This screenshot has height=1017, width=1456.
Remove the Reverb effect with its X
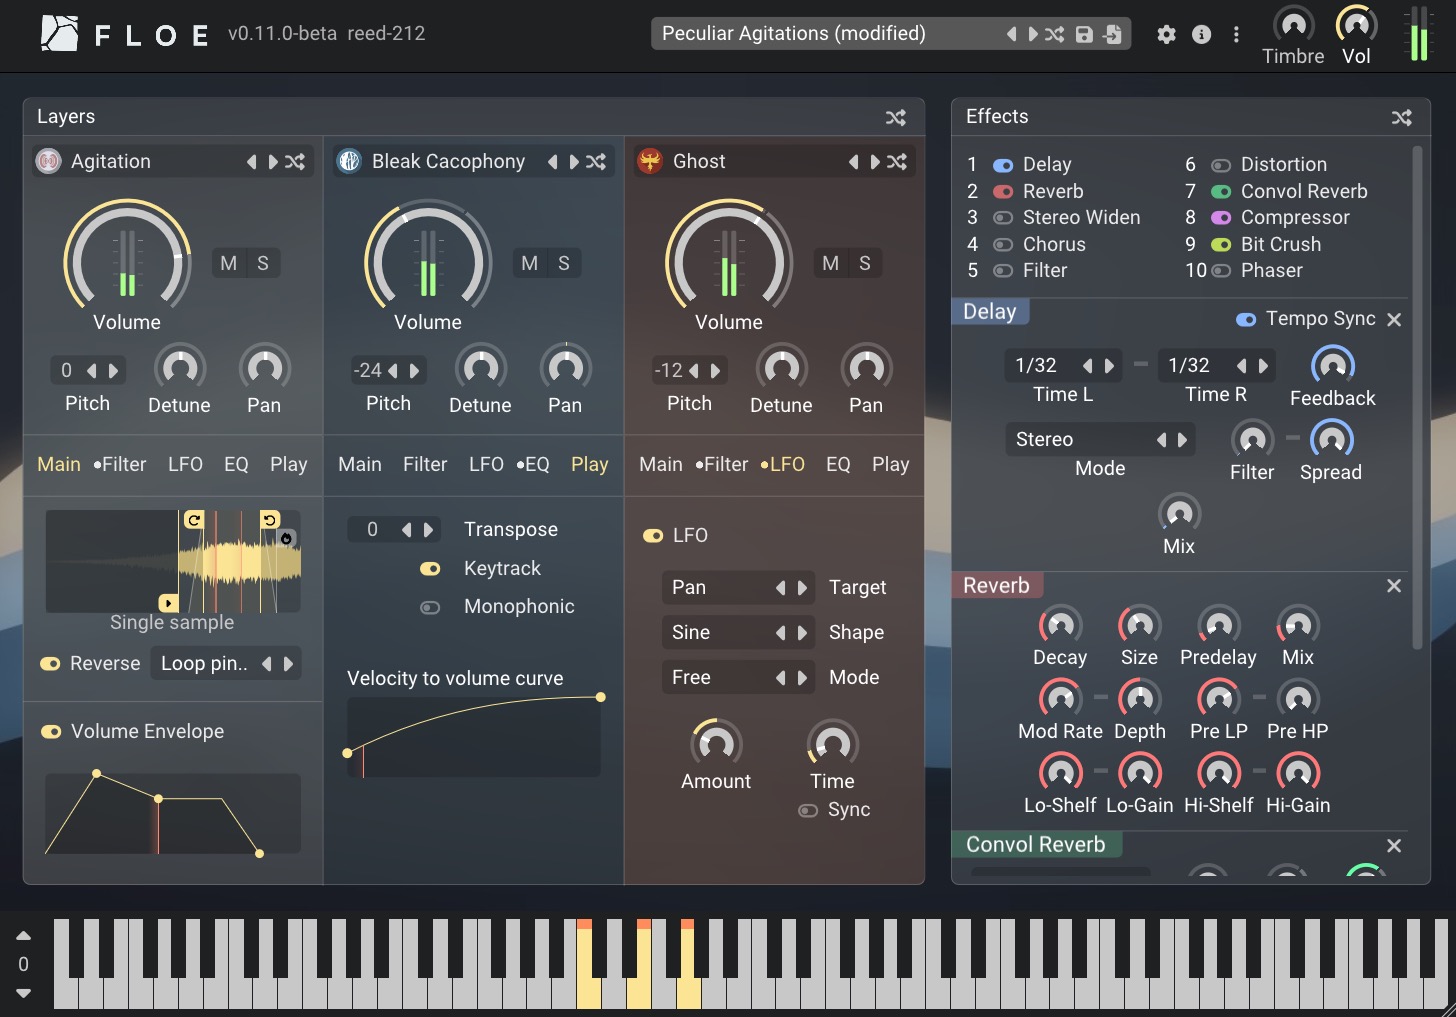[x=1394, y=586]
